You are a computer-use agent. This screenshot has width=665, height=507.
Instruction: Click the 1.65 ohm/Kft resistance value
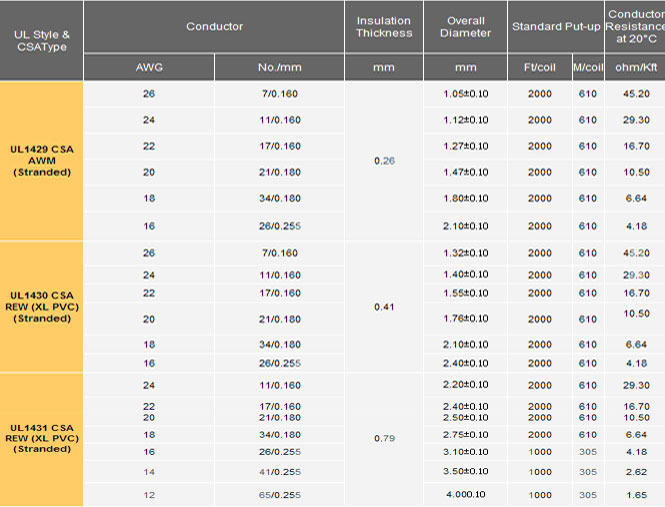636,495
